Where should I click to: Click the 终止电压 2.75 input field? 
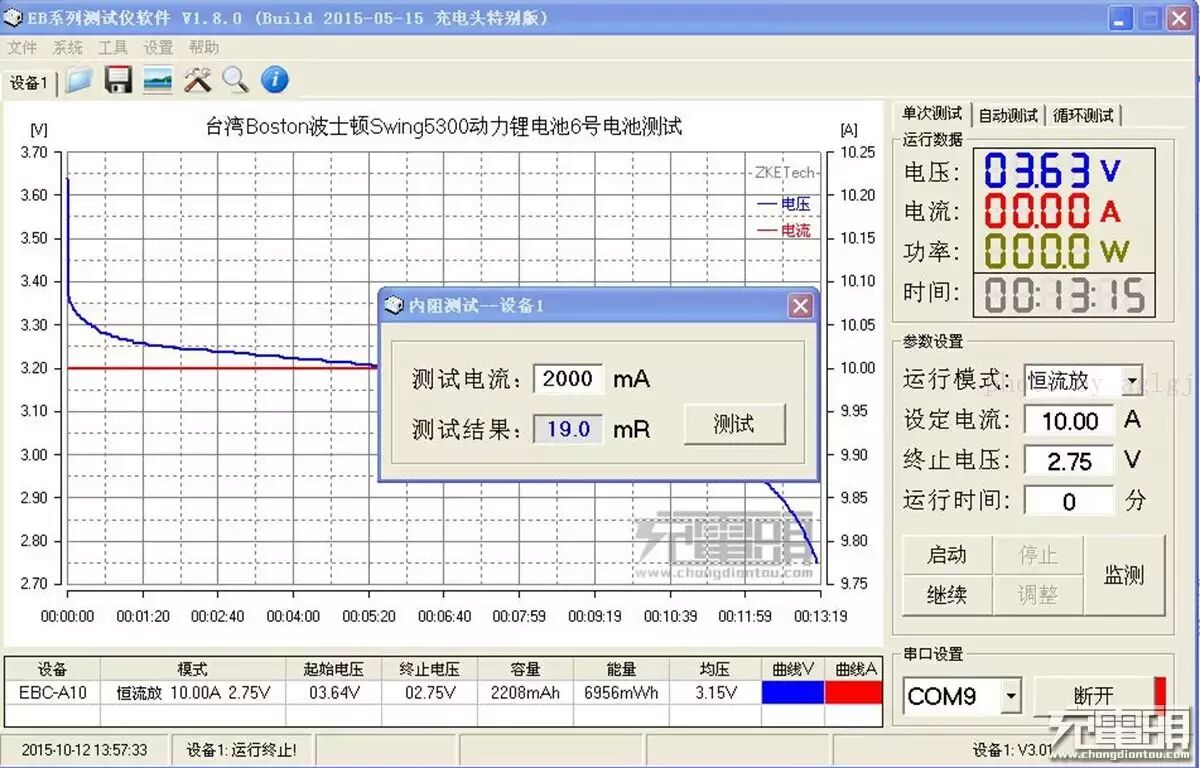point(1069,461)
